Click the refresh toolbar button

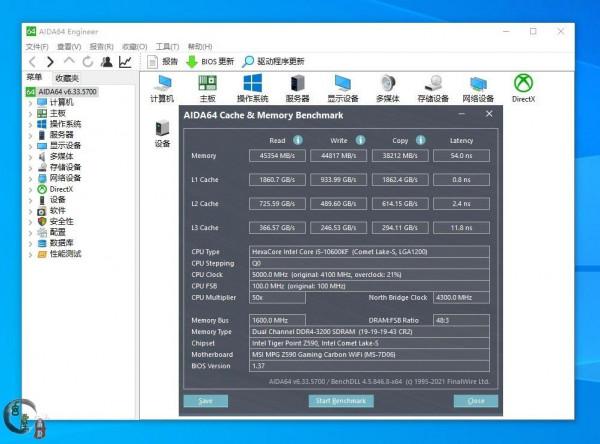pyautogui.click(x=88, y=61)
